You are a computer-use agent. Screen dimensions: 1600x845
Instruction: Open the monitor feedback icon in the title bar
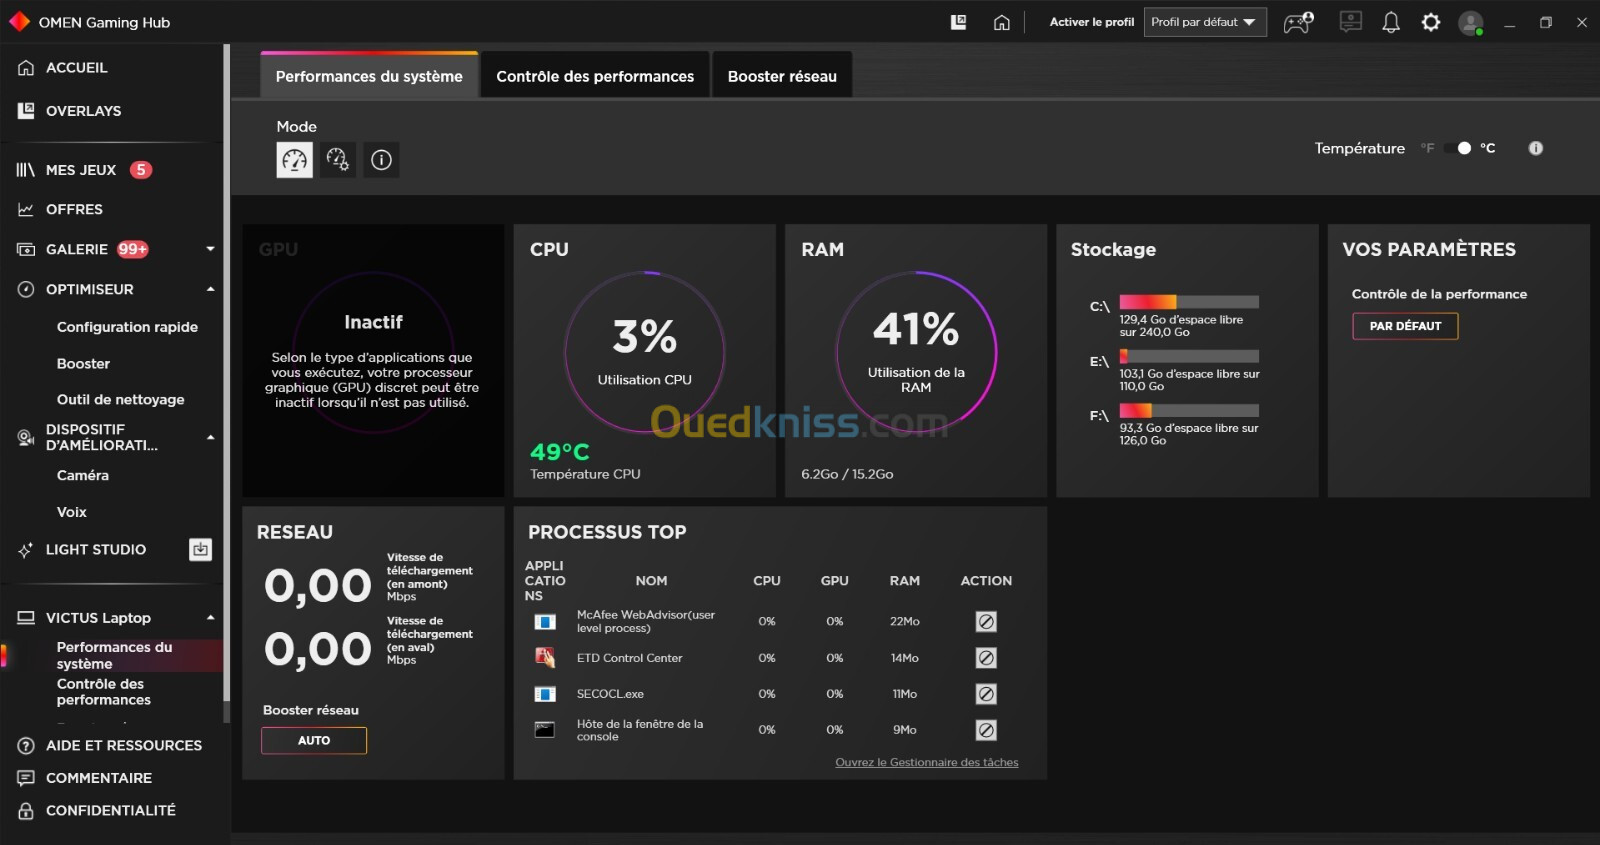click(1351, 22)
